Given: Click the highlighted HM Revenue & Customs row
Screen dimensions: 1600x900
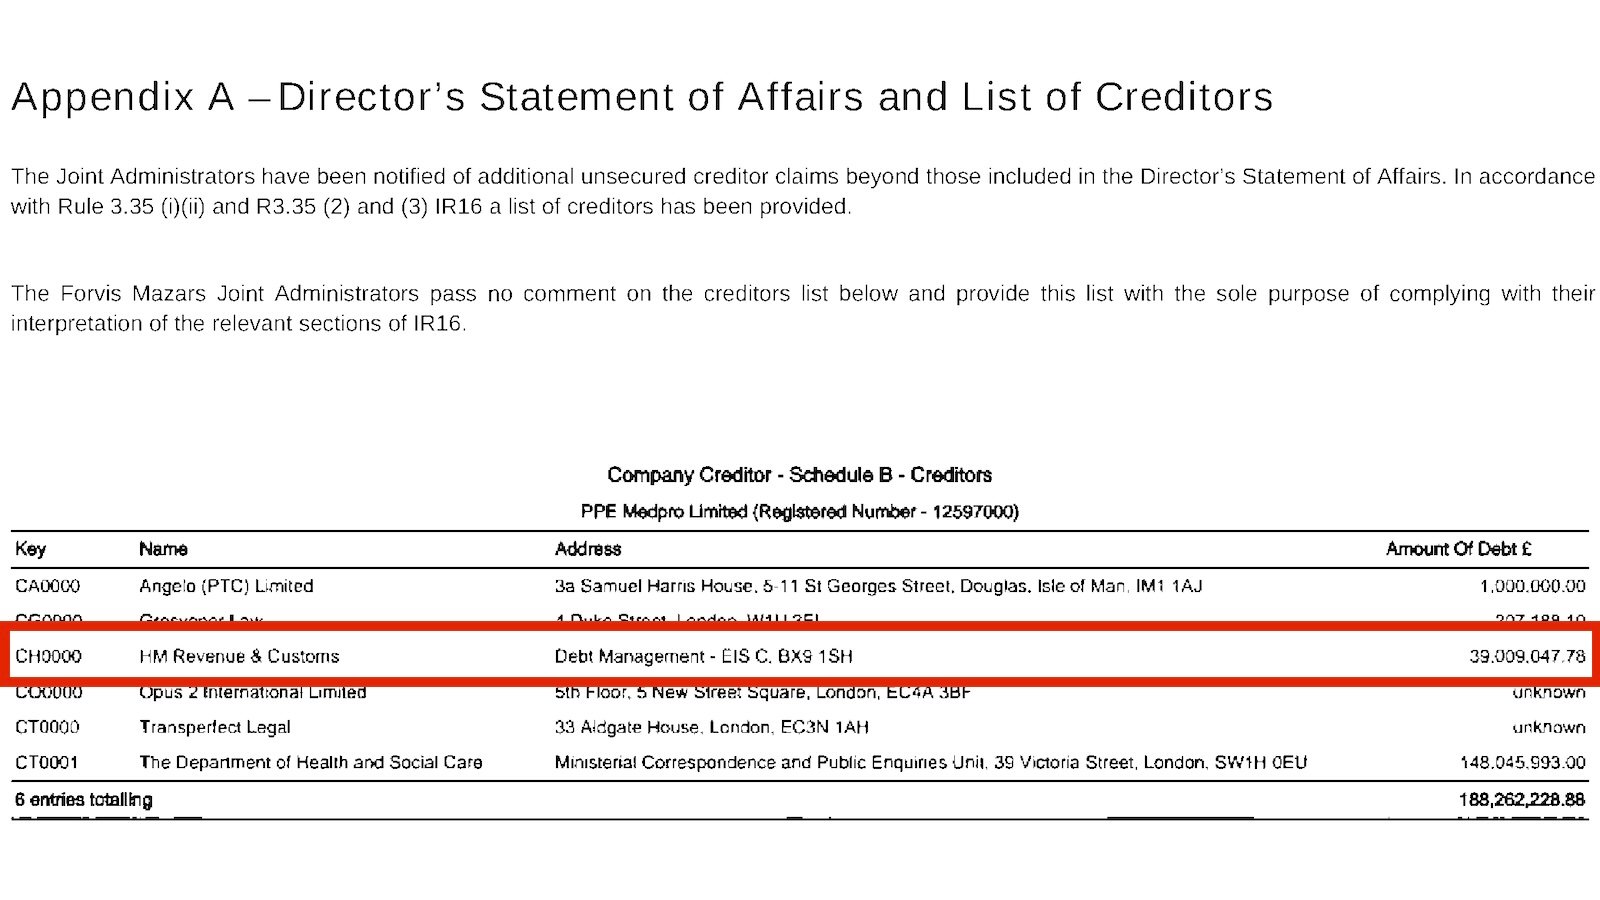Looking at the screenshot, I should pos(800,656).
